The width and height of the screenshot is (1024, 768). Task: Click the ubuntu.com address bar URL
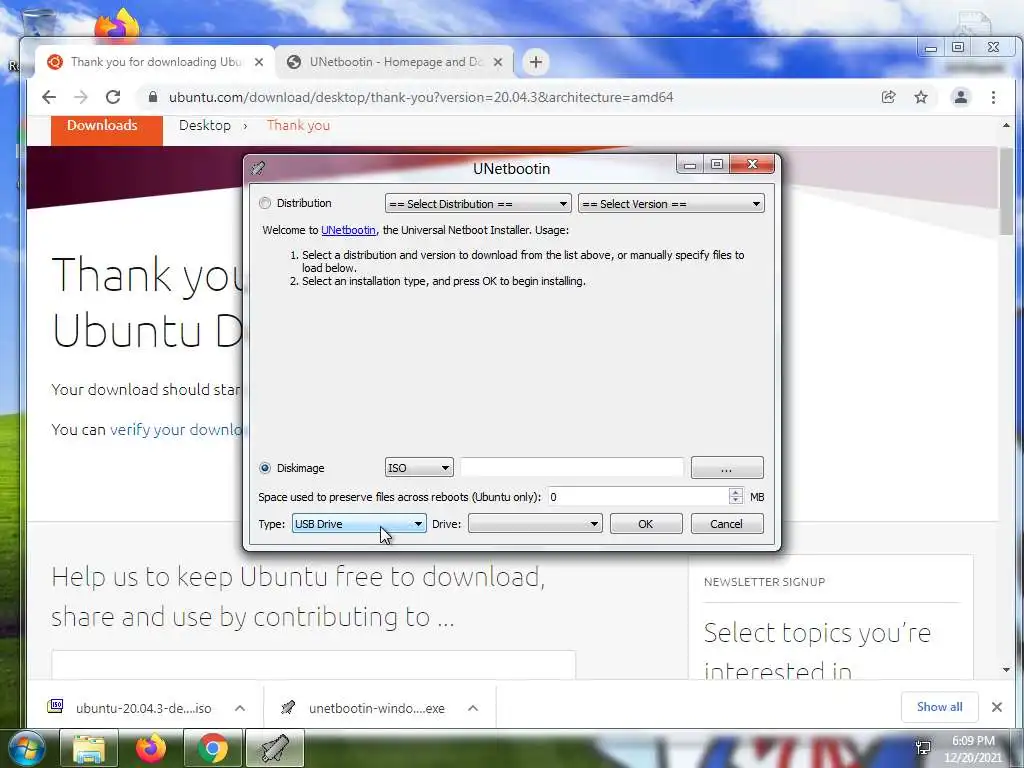pyautogui.click(x=421, y=97)
